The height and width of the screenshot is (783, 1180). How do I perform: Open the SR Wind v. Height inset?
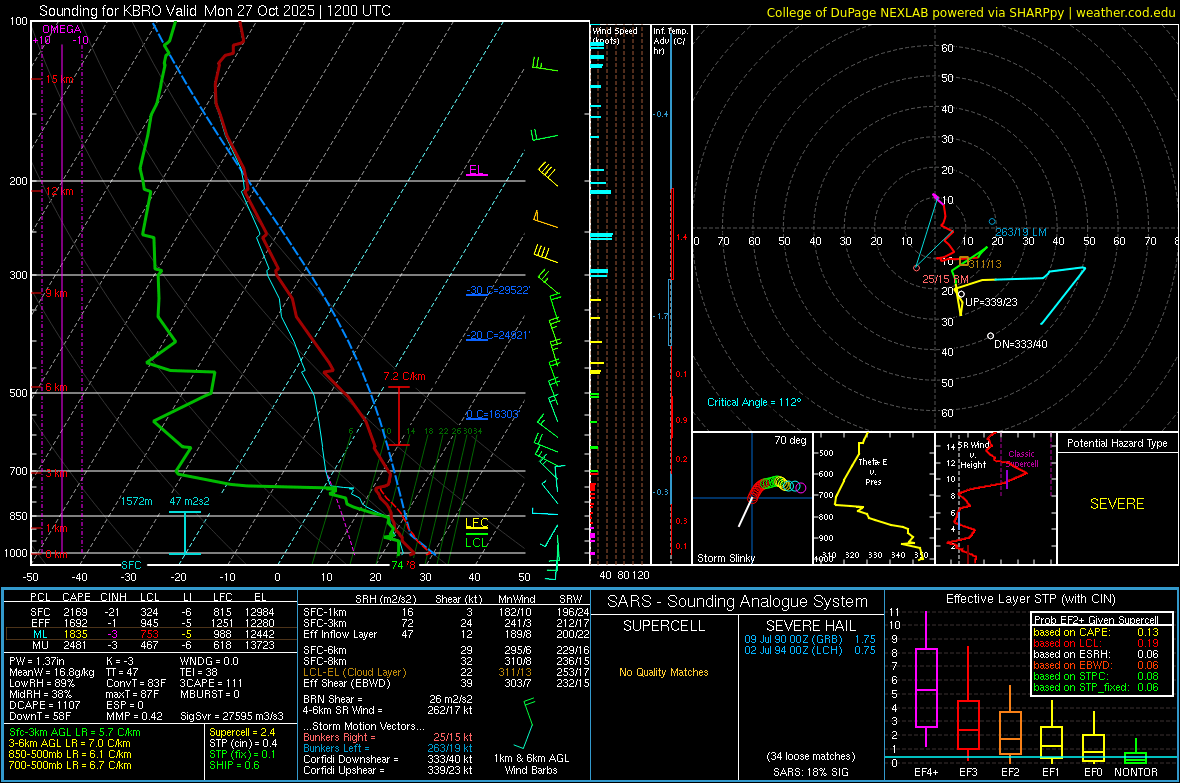click(995, 498)
